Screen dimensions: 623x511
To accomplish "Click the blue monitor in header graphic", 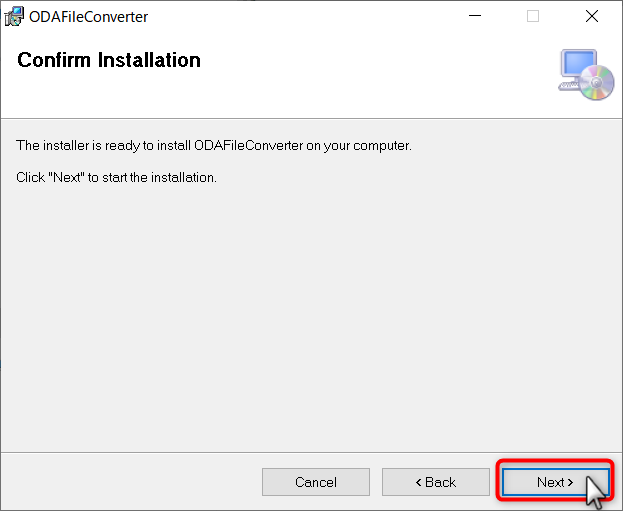I will (x=578, y=64).
